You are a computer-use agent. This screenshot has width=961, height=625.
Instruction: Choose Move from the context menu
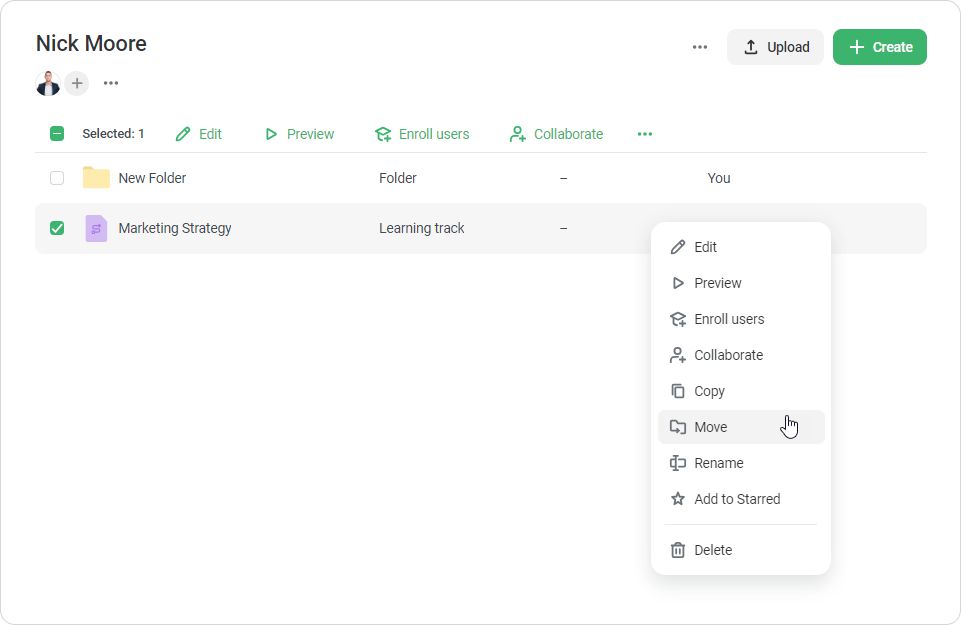click(x=711, y=427)
